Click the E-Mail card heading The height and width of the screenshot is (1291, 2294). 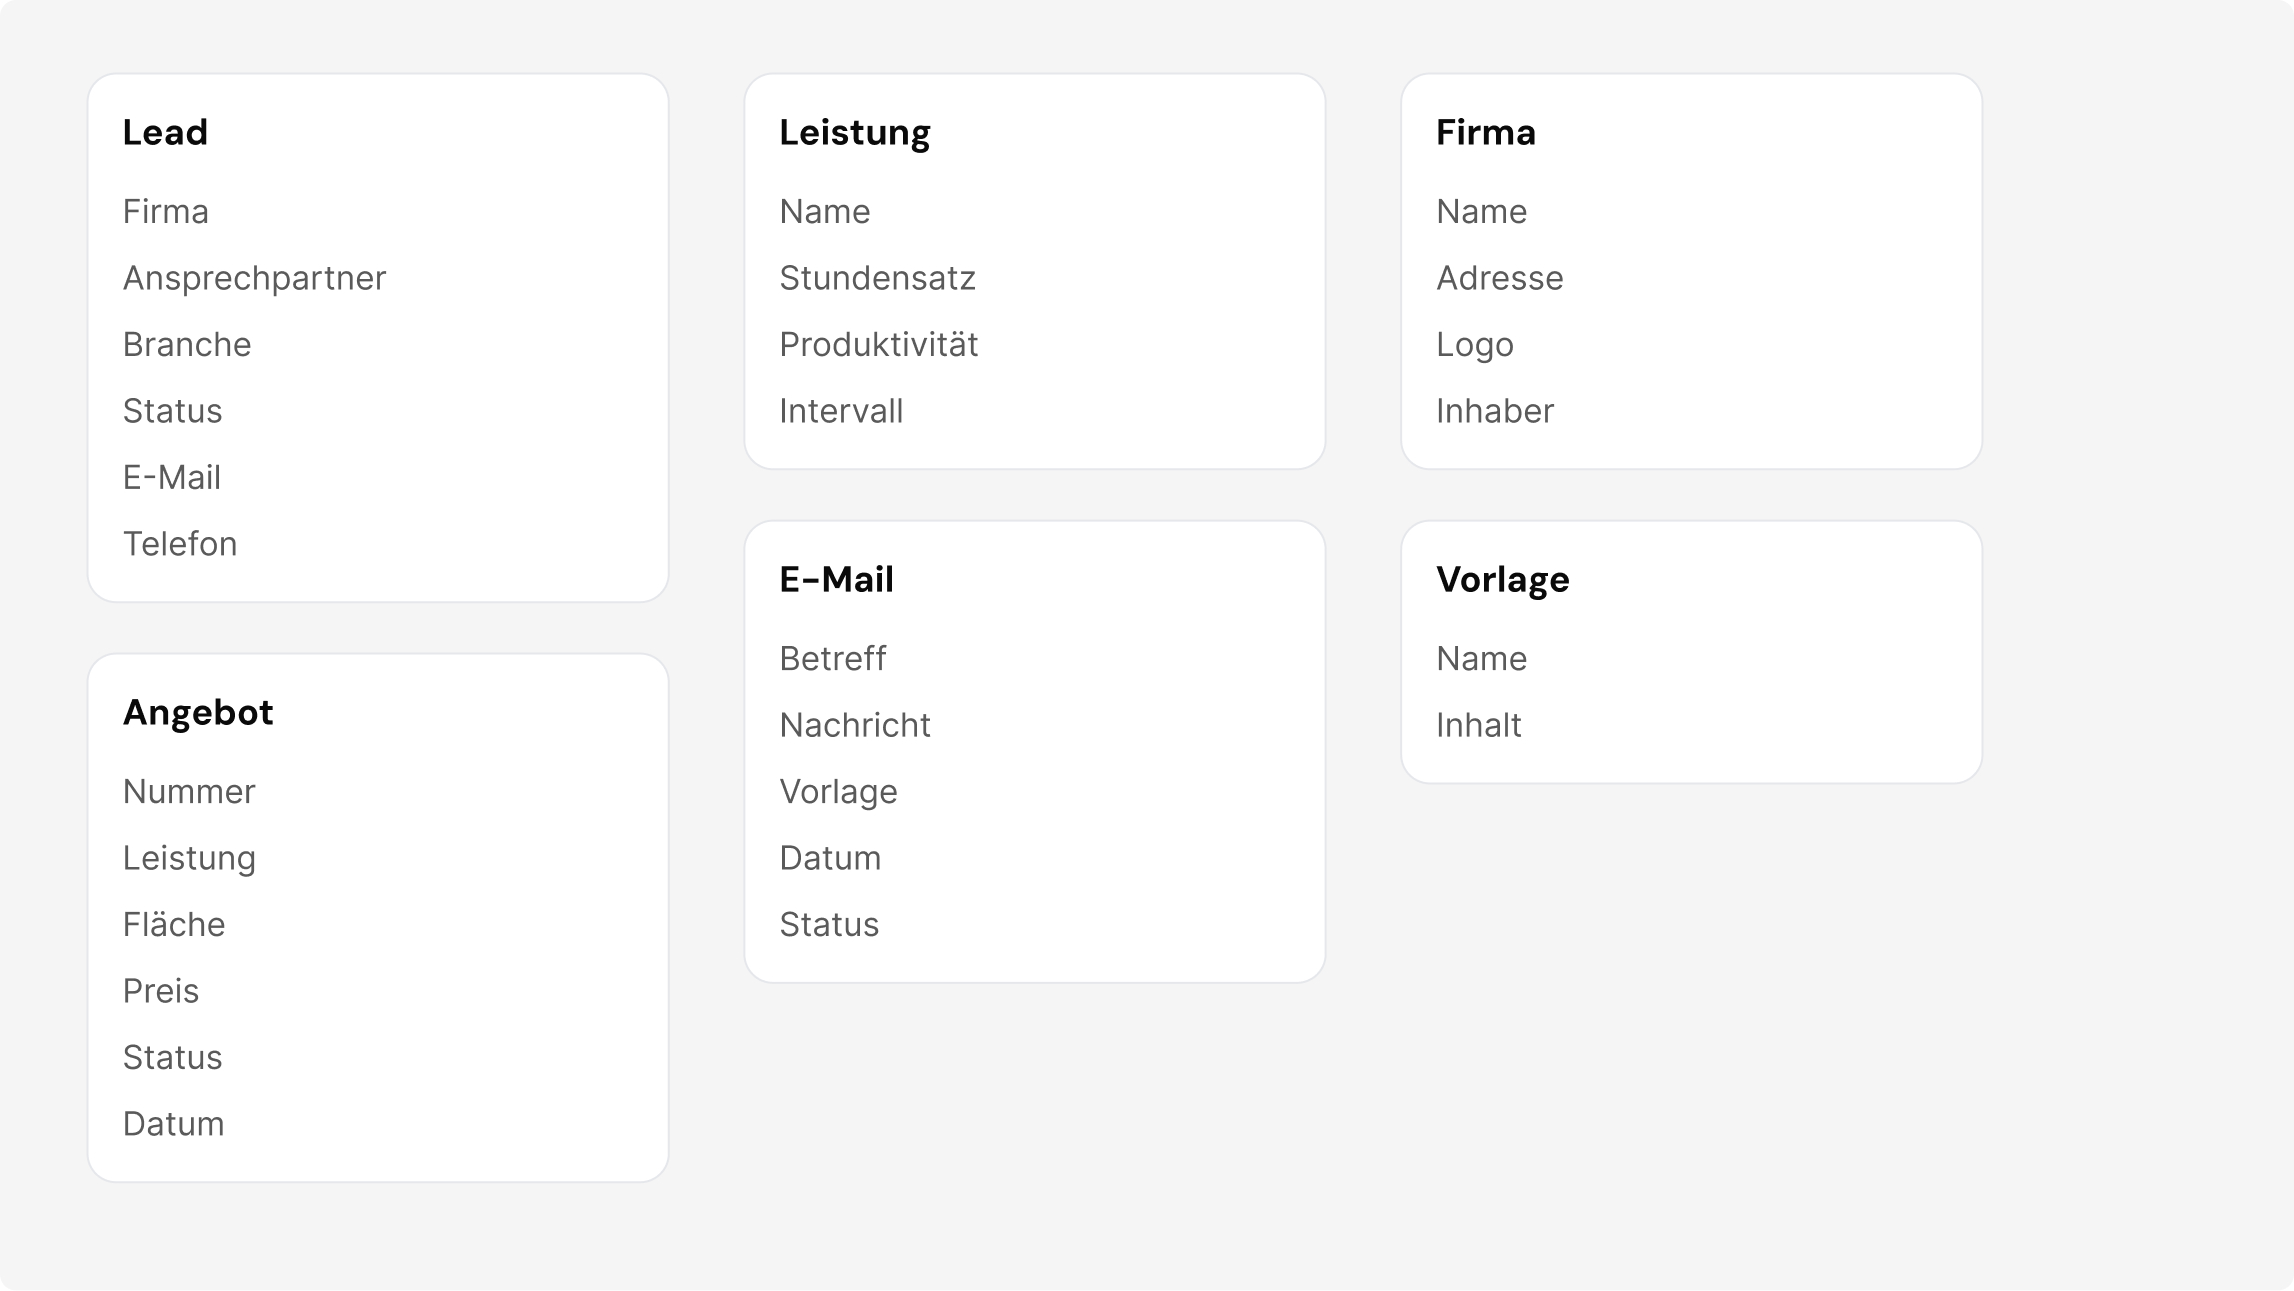(837, 580)
